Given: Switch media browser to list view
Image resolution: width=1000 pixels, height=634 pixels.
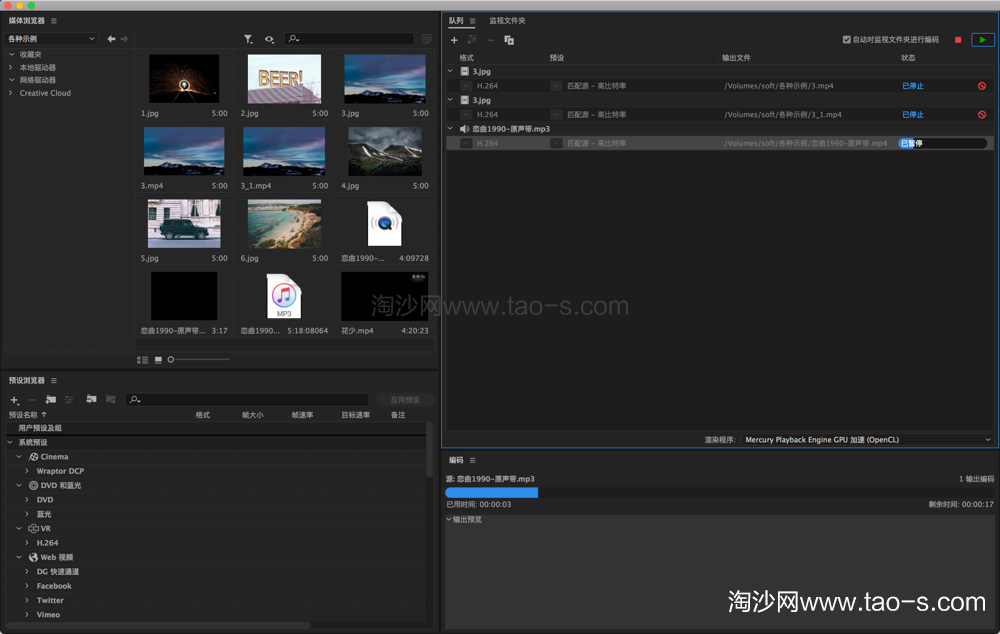Looking at the screenshot, I should point(142,359).
